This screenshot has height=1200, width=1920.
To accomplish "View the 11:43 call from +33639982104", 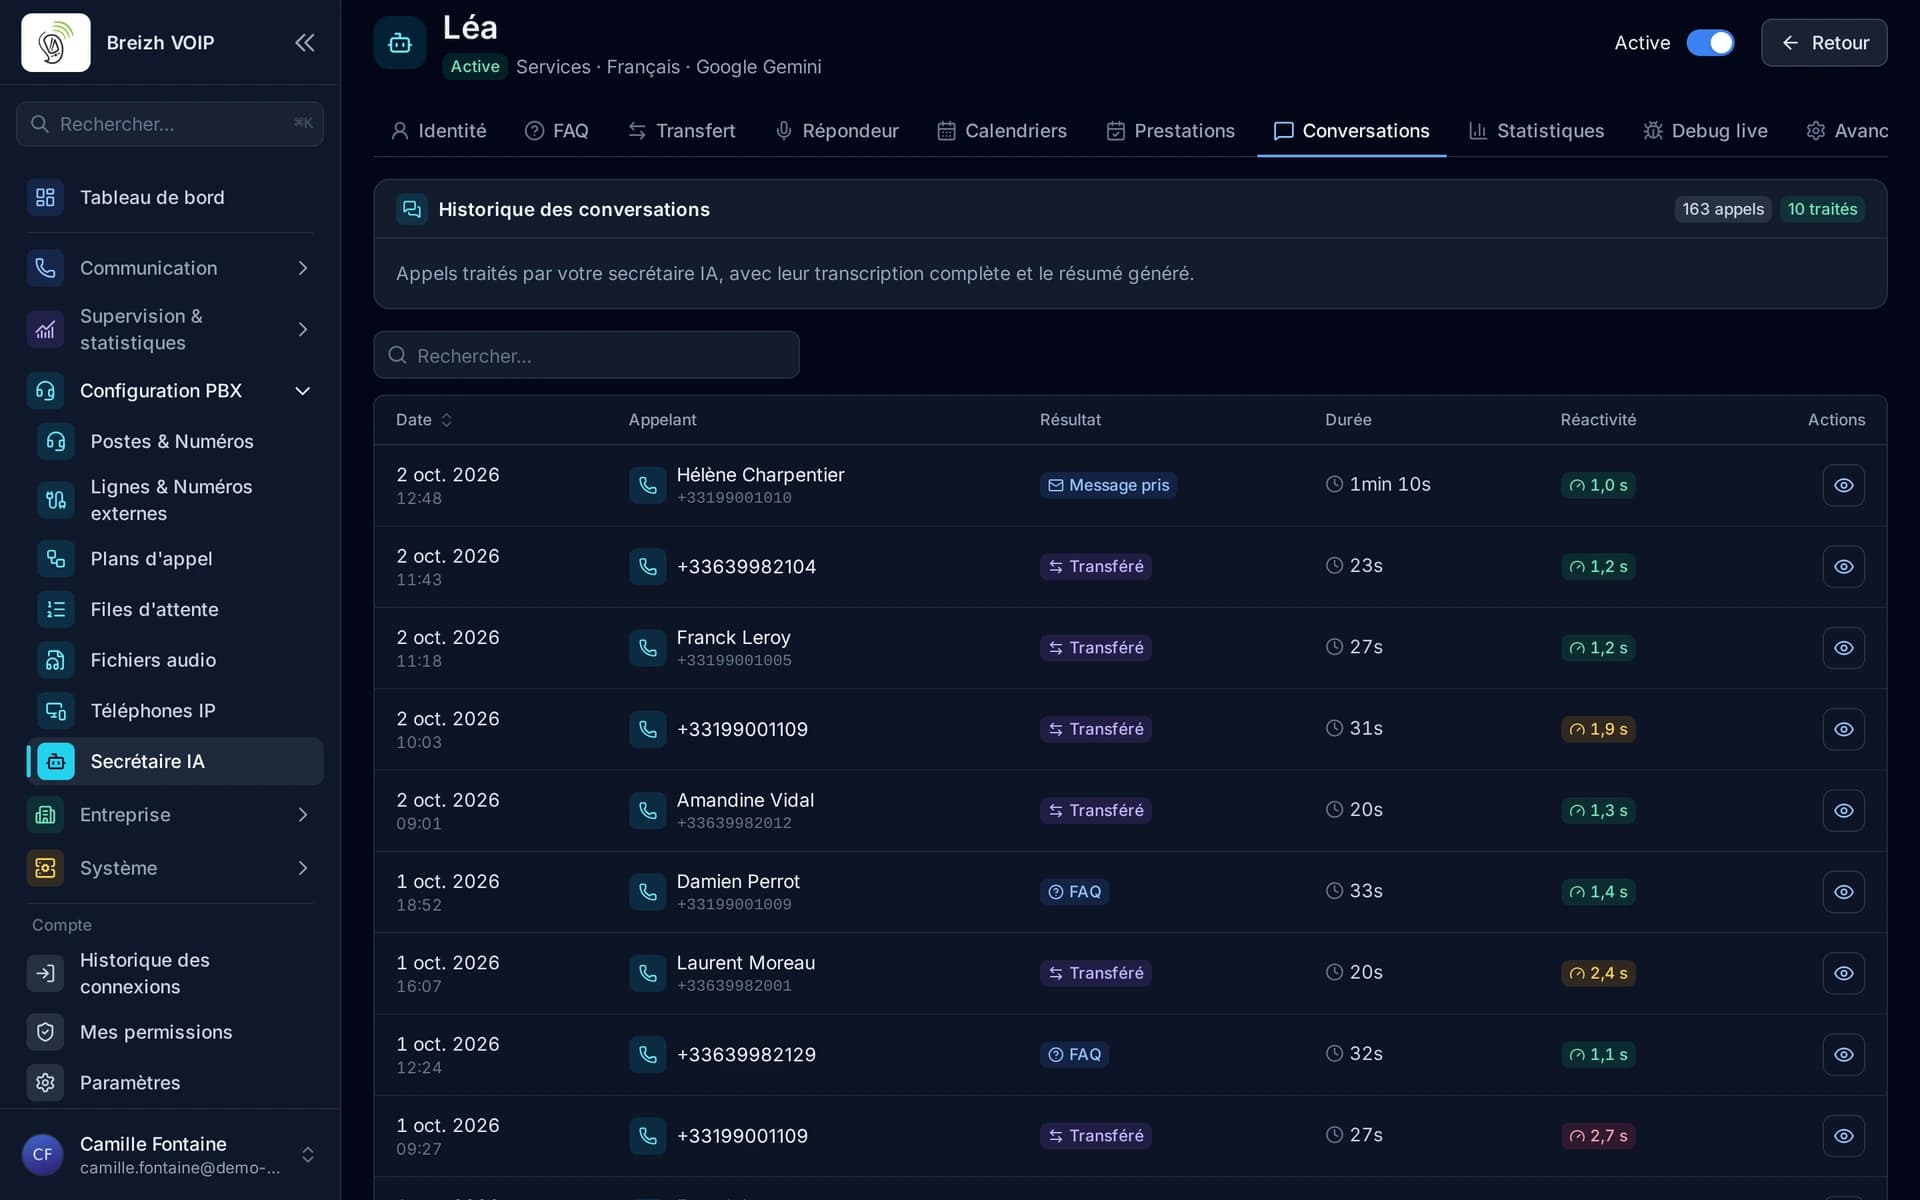I will pyautogui.click(x=1843, y=566).
